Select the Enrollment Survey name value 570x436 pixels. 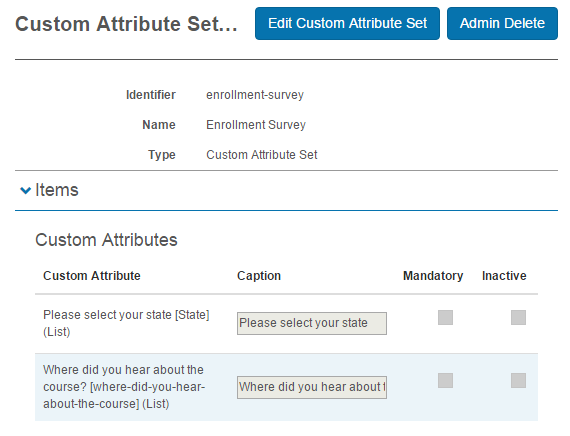(x=256, y=125)
